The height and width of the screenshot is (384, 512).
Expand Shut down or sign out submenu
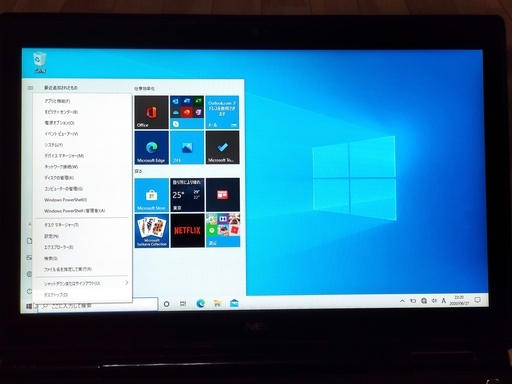(x=82, y=283)
